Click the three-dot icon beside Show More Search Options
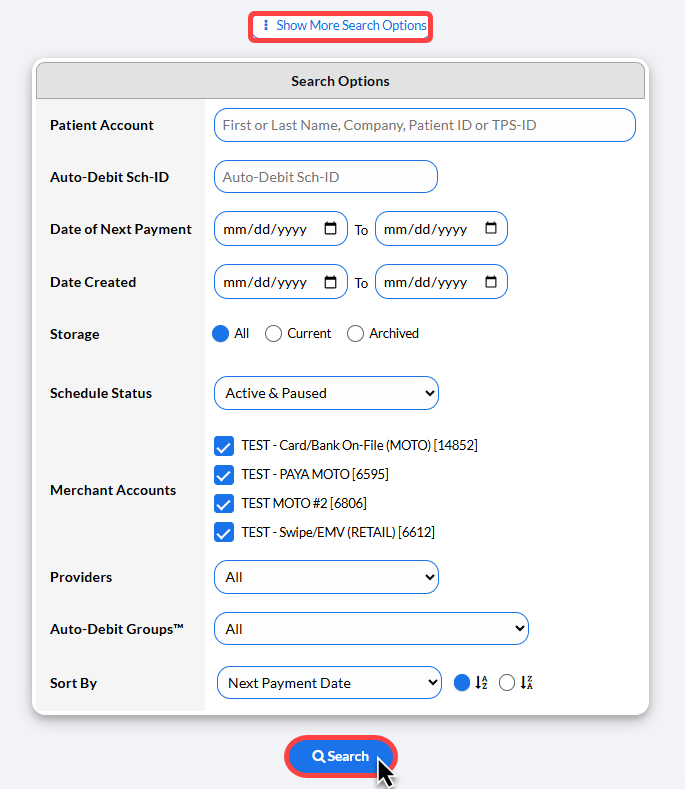The image size is (685, 789). pos(266,25)
